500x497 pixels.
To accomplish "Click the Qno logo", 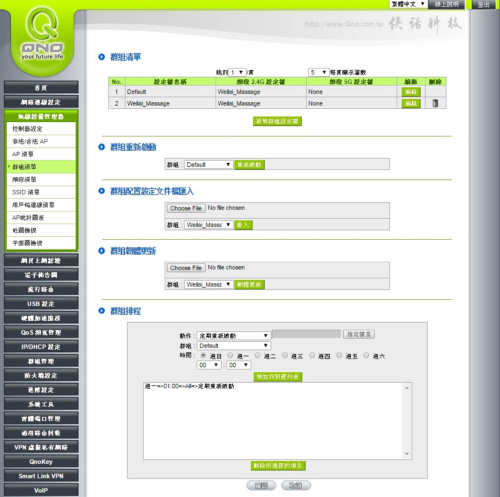I will click(x=42, y=36).
